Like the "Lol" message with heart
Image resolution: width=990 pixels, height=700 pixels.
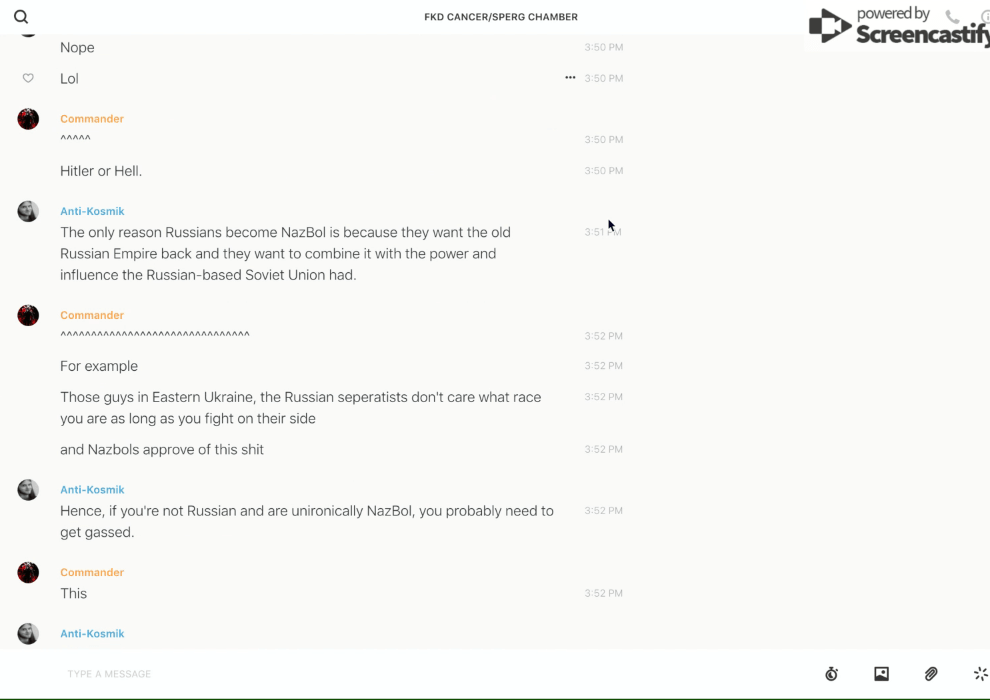[x=28, y=78]
